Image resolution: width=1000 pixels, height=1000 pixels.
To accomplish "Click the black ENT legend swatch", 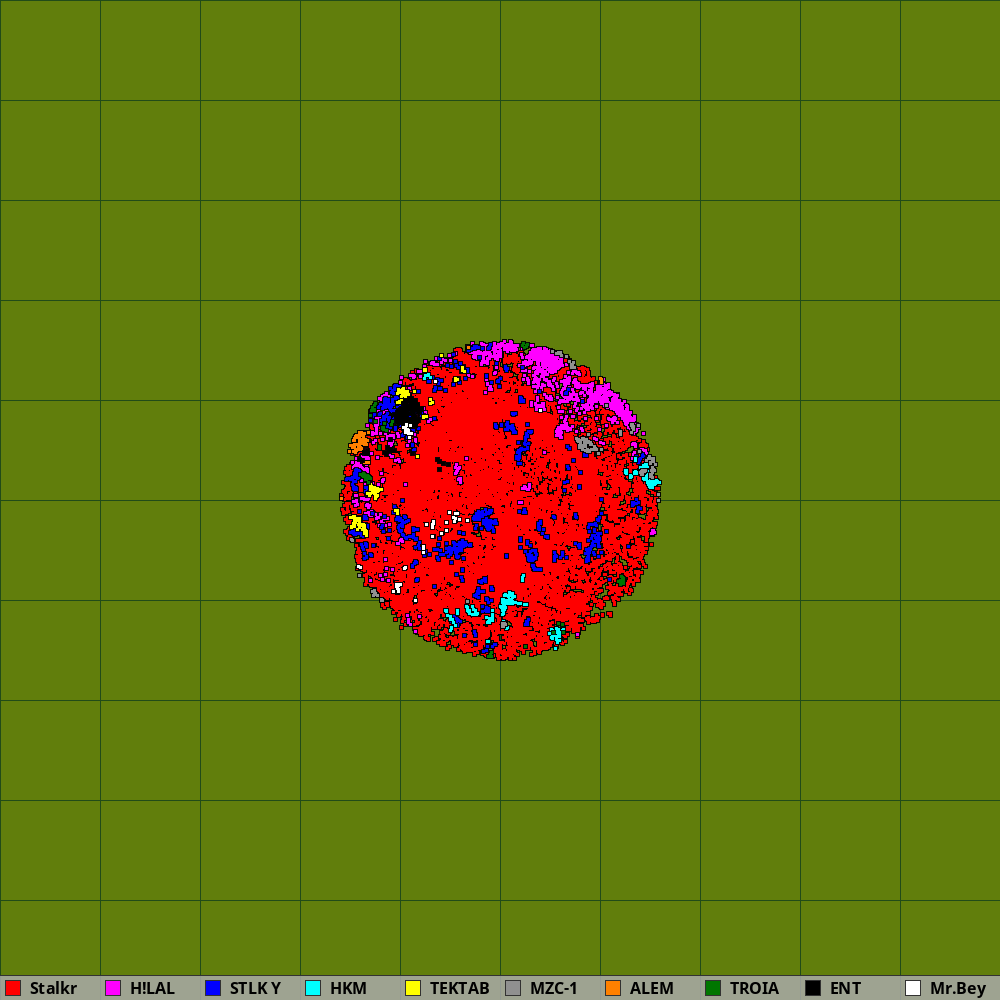I will point(813,988).
